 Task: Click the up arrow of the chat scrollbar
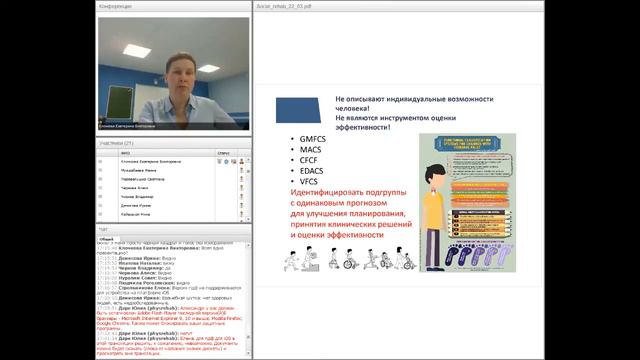pyautogui.click(x=248, y=246)
